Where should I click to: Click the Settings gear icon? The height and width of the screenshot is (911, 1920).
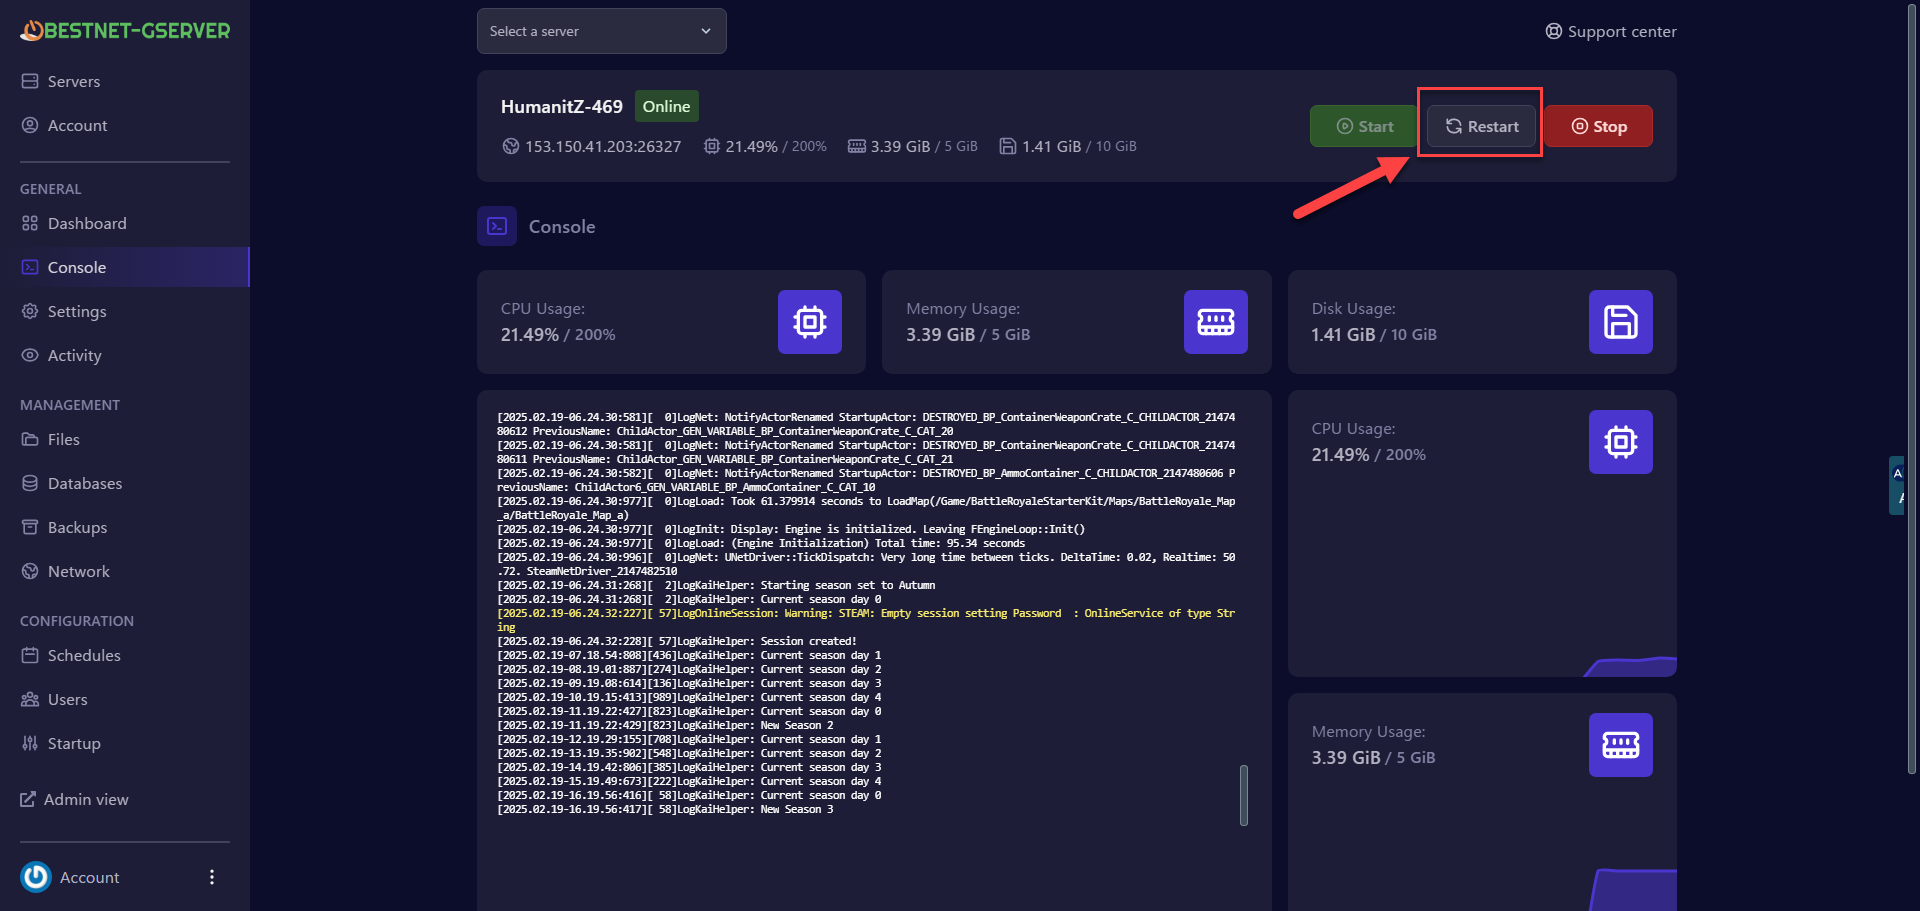30,311
